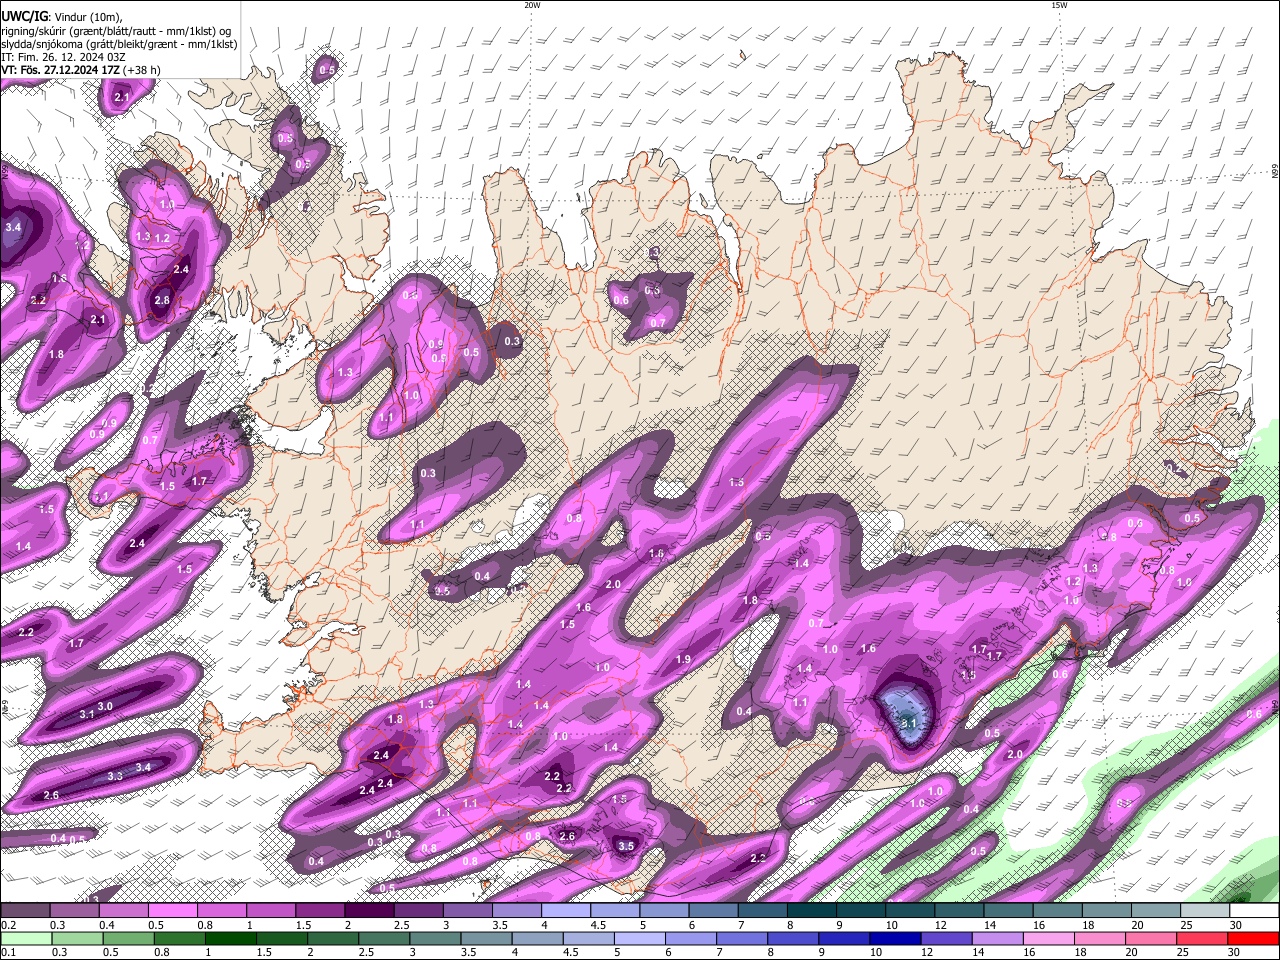This screenshot has width=1280, height=960.
Task: Click the 0.8 medium green swatch in rain scale
Action: [179, 938]
